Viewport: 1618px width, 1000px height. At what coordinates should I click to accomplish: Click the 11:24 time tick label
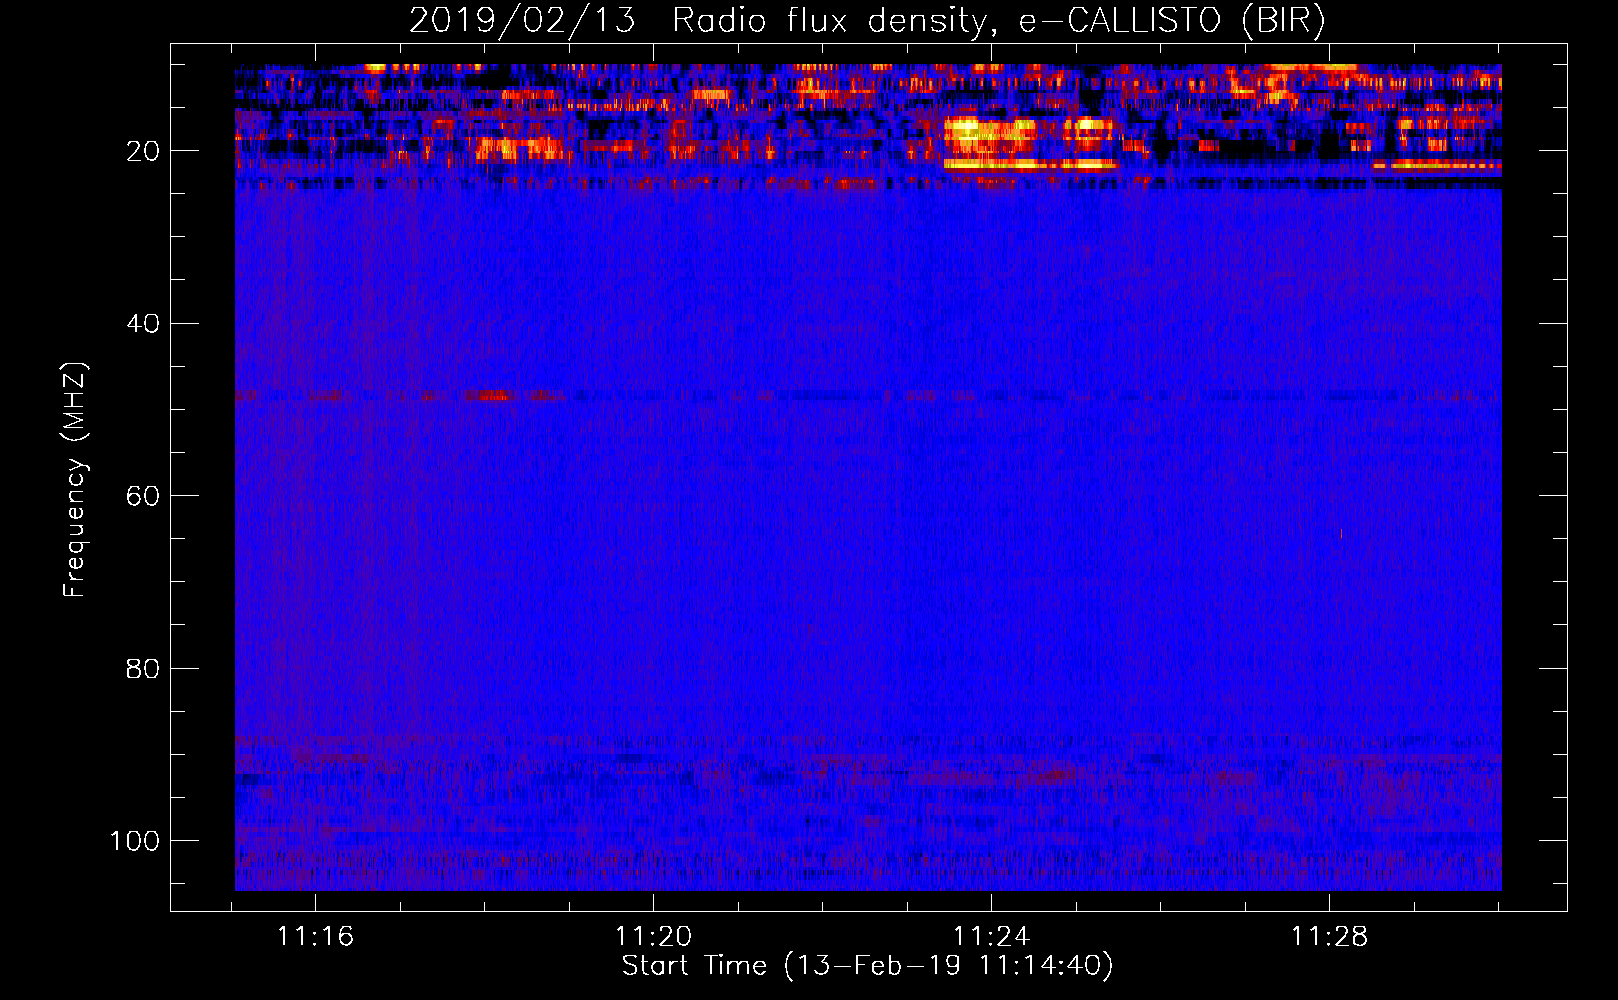[x=991, y=937]
